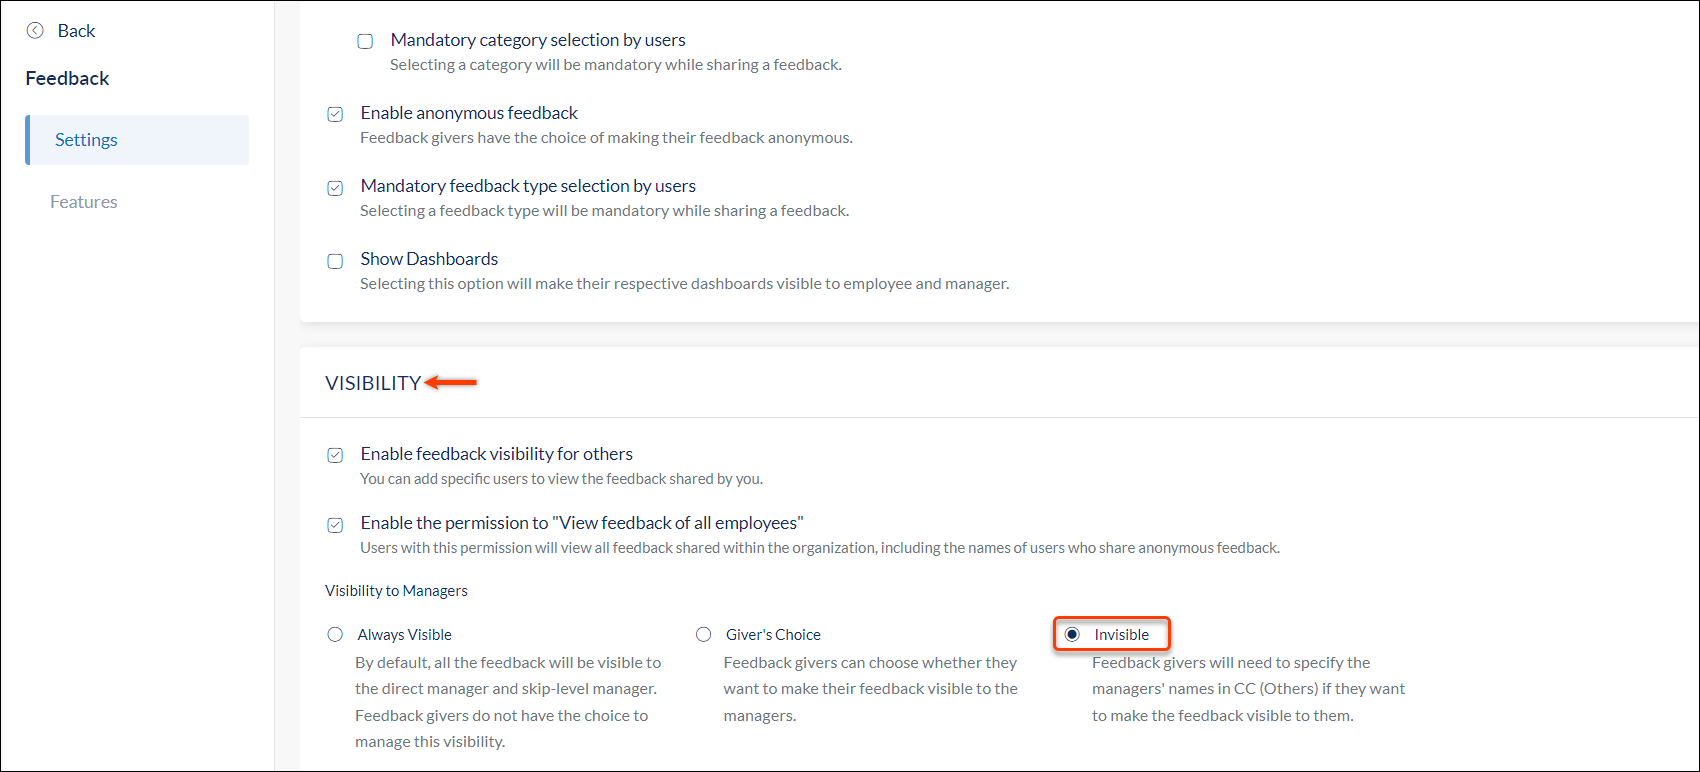Click the 'Visibility to Managers' label
Viewport: 1700px width, 772px height.
tap(396, 591)
